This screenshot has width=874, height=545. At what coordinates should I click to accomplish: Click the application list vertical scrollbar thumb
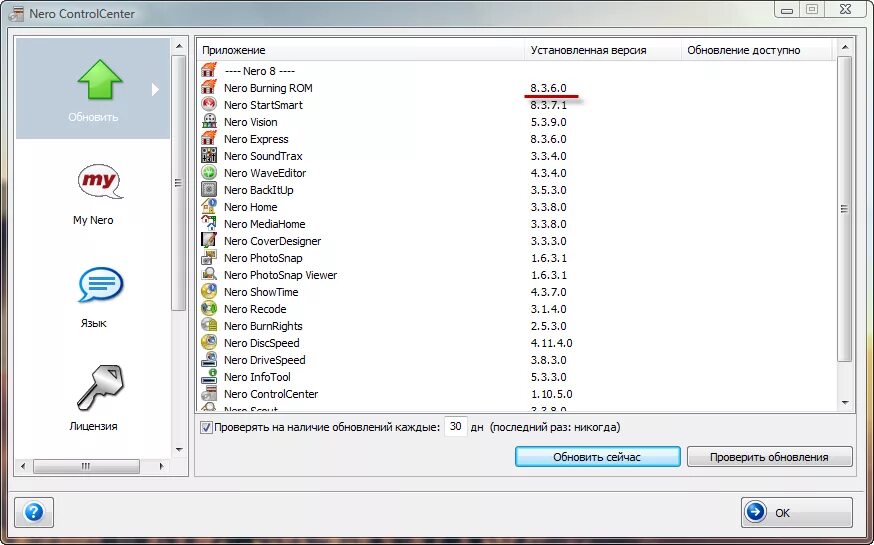coord(845,209)
